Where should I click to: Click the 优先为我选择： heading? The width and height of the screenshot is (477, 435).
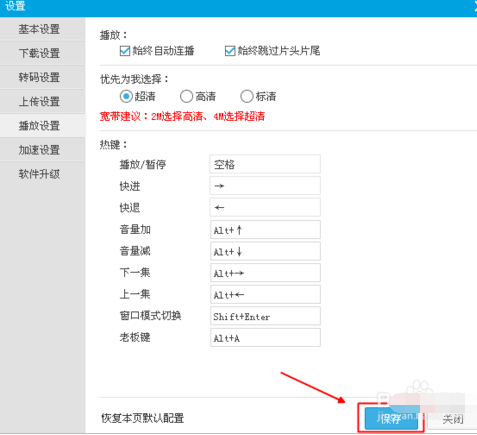point(135,79)
